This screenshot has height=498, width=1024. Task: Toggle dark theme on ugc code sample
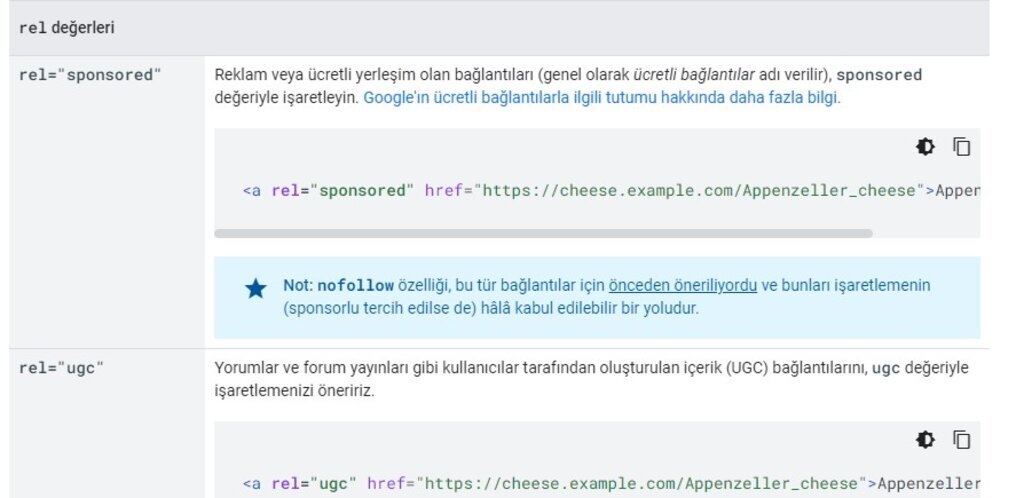[x=925, y=440]
